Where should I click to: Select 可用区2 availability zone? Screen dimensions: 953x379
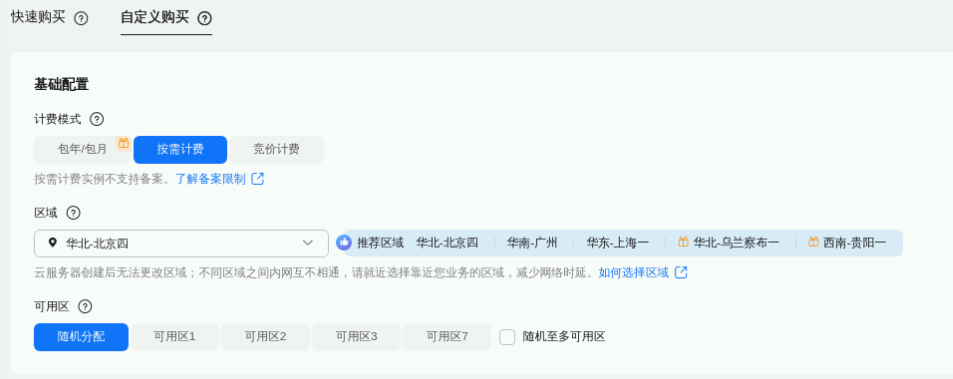point(266,337)
